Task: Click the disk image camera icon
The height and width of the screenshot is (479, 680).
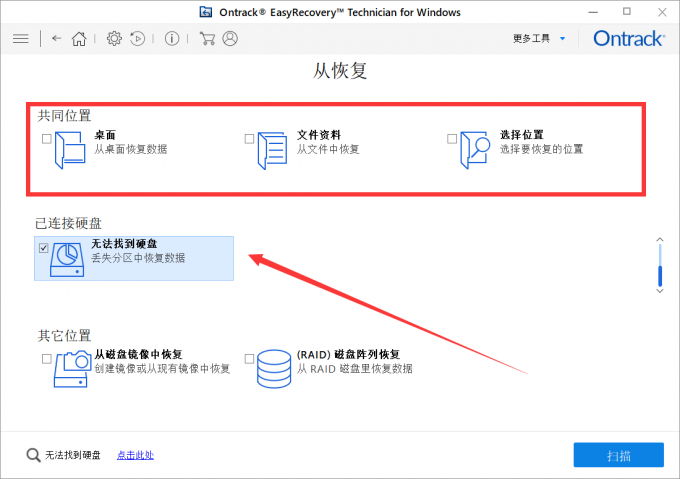Action: [72, 369]
